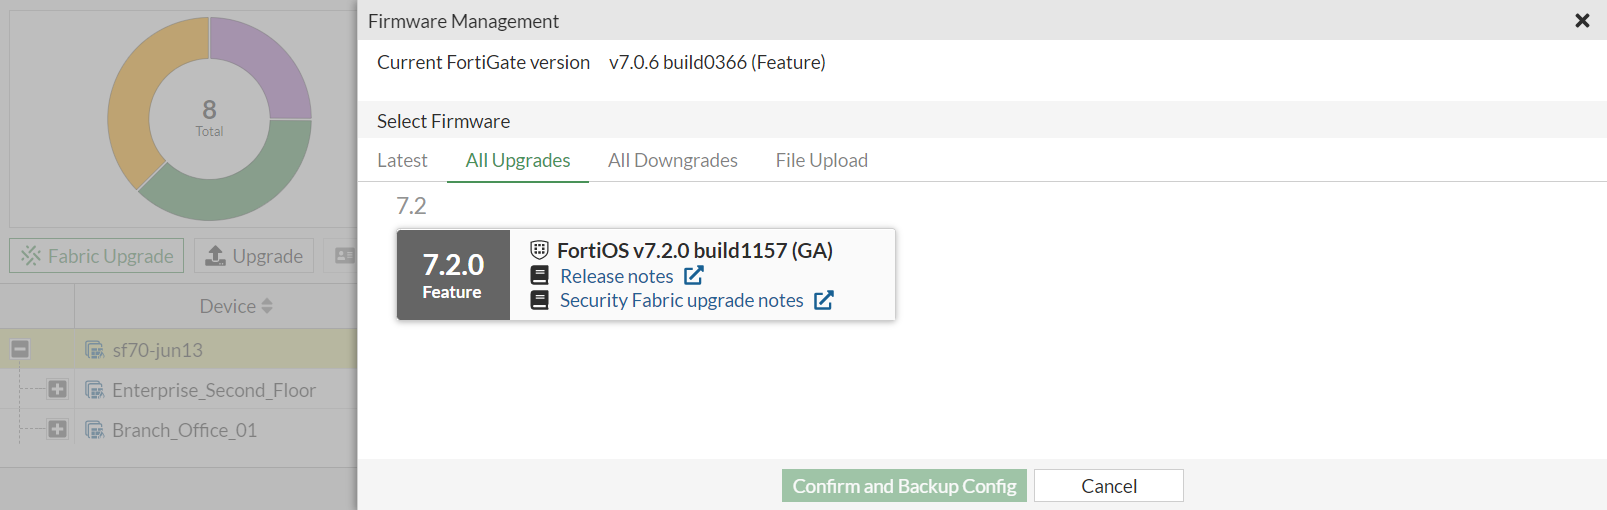
Task: Expand the Branch_Office_01 node
Action: [x=58, y=429]
